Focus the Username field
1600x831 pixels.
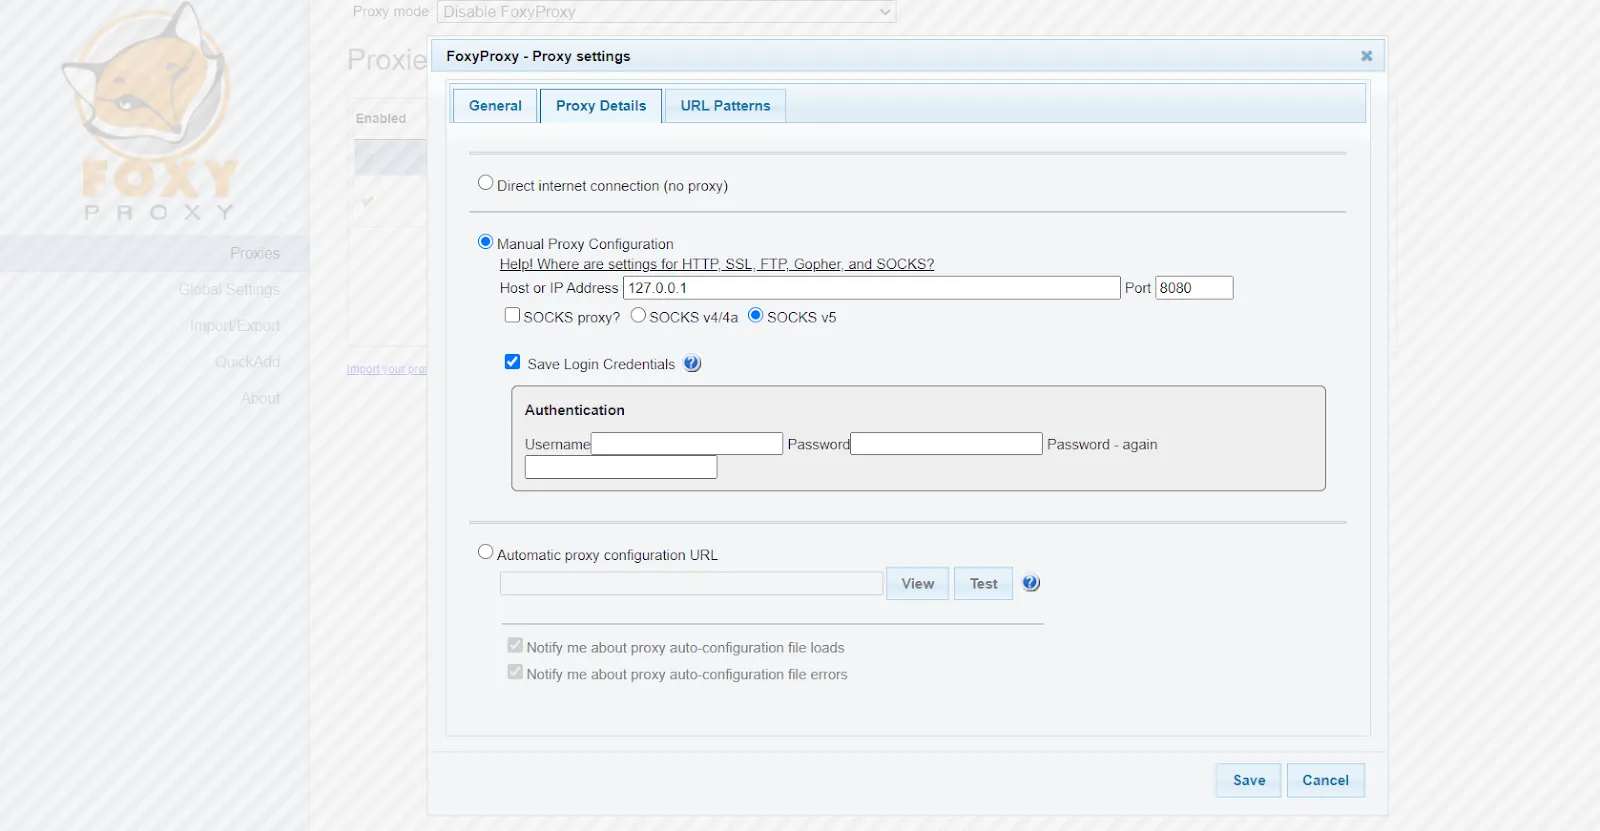(687, 444)
